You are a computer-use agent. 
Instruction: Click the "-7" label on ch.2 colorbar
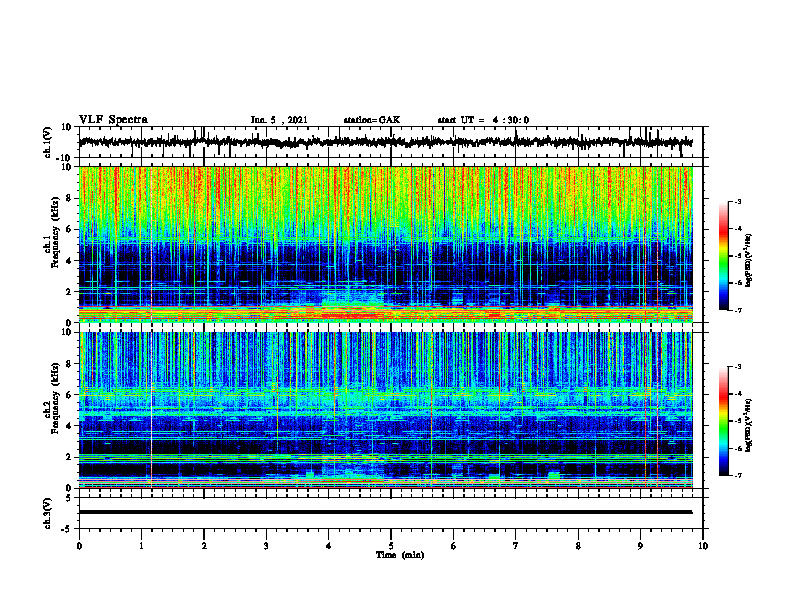tap(737, 476)
